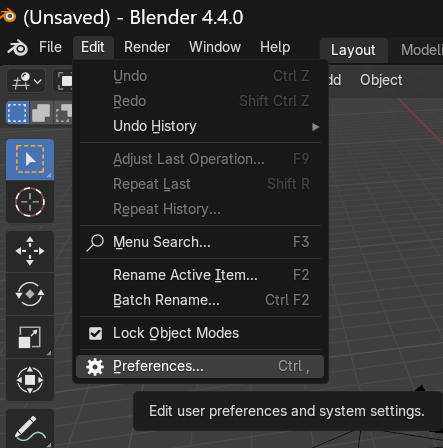The width and height of the screenshot is (443, 448).
Task: Choose Batch Rename menu entry
Action: (x=200, y=300)
